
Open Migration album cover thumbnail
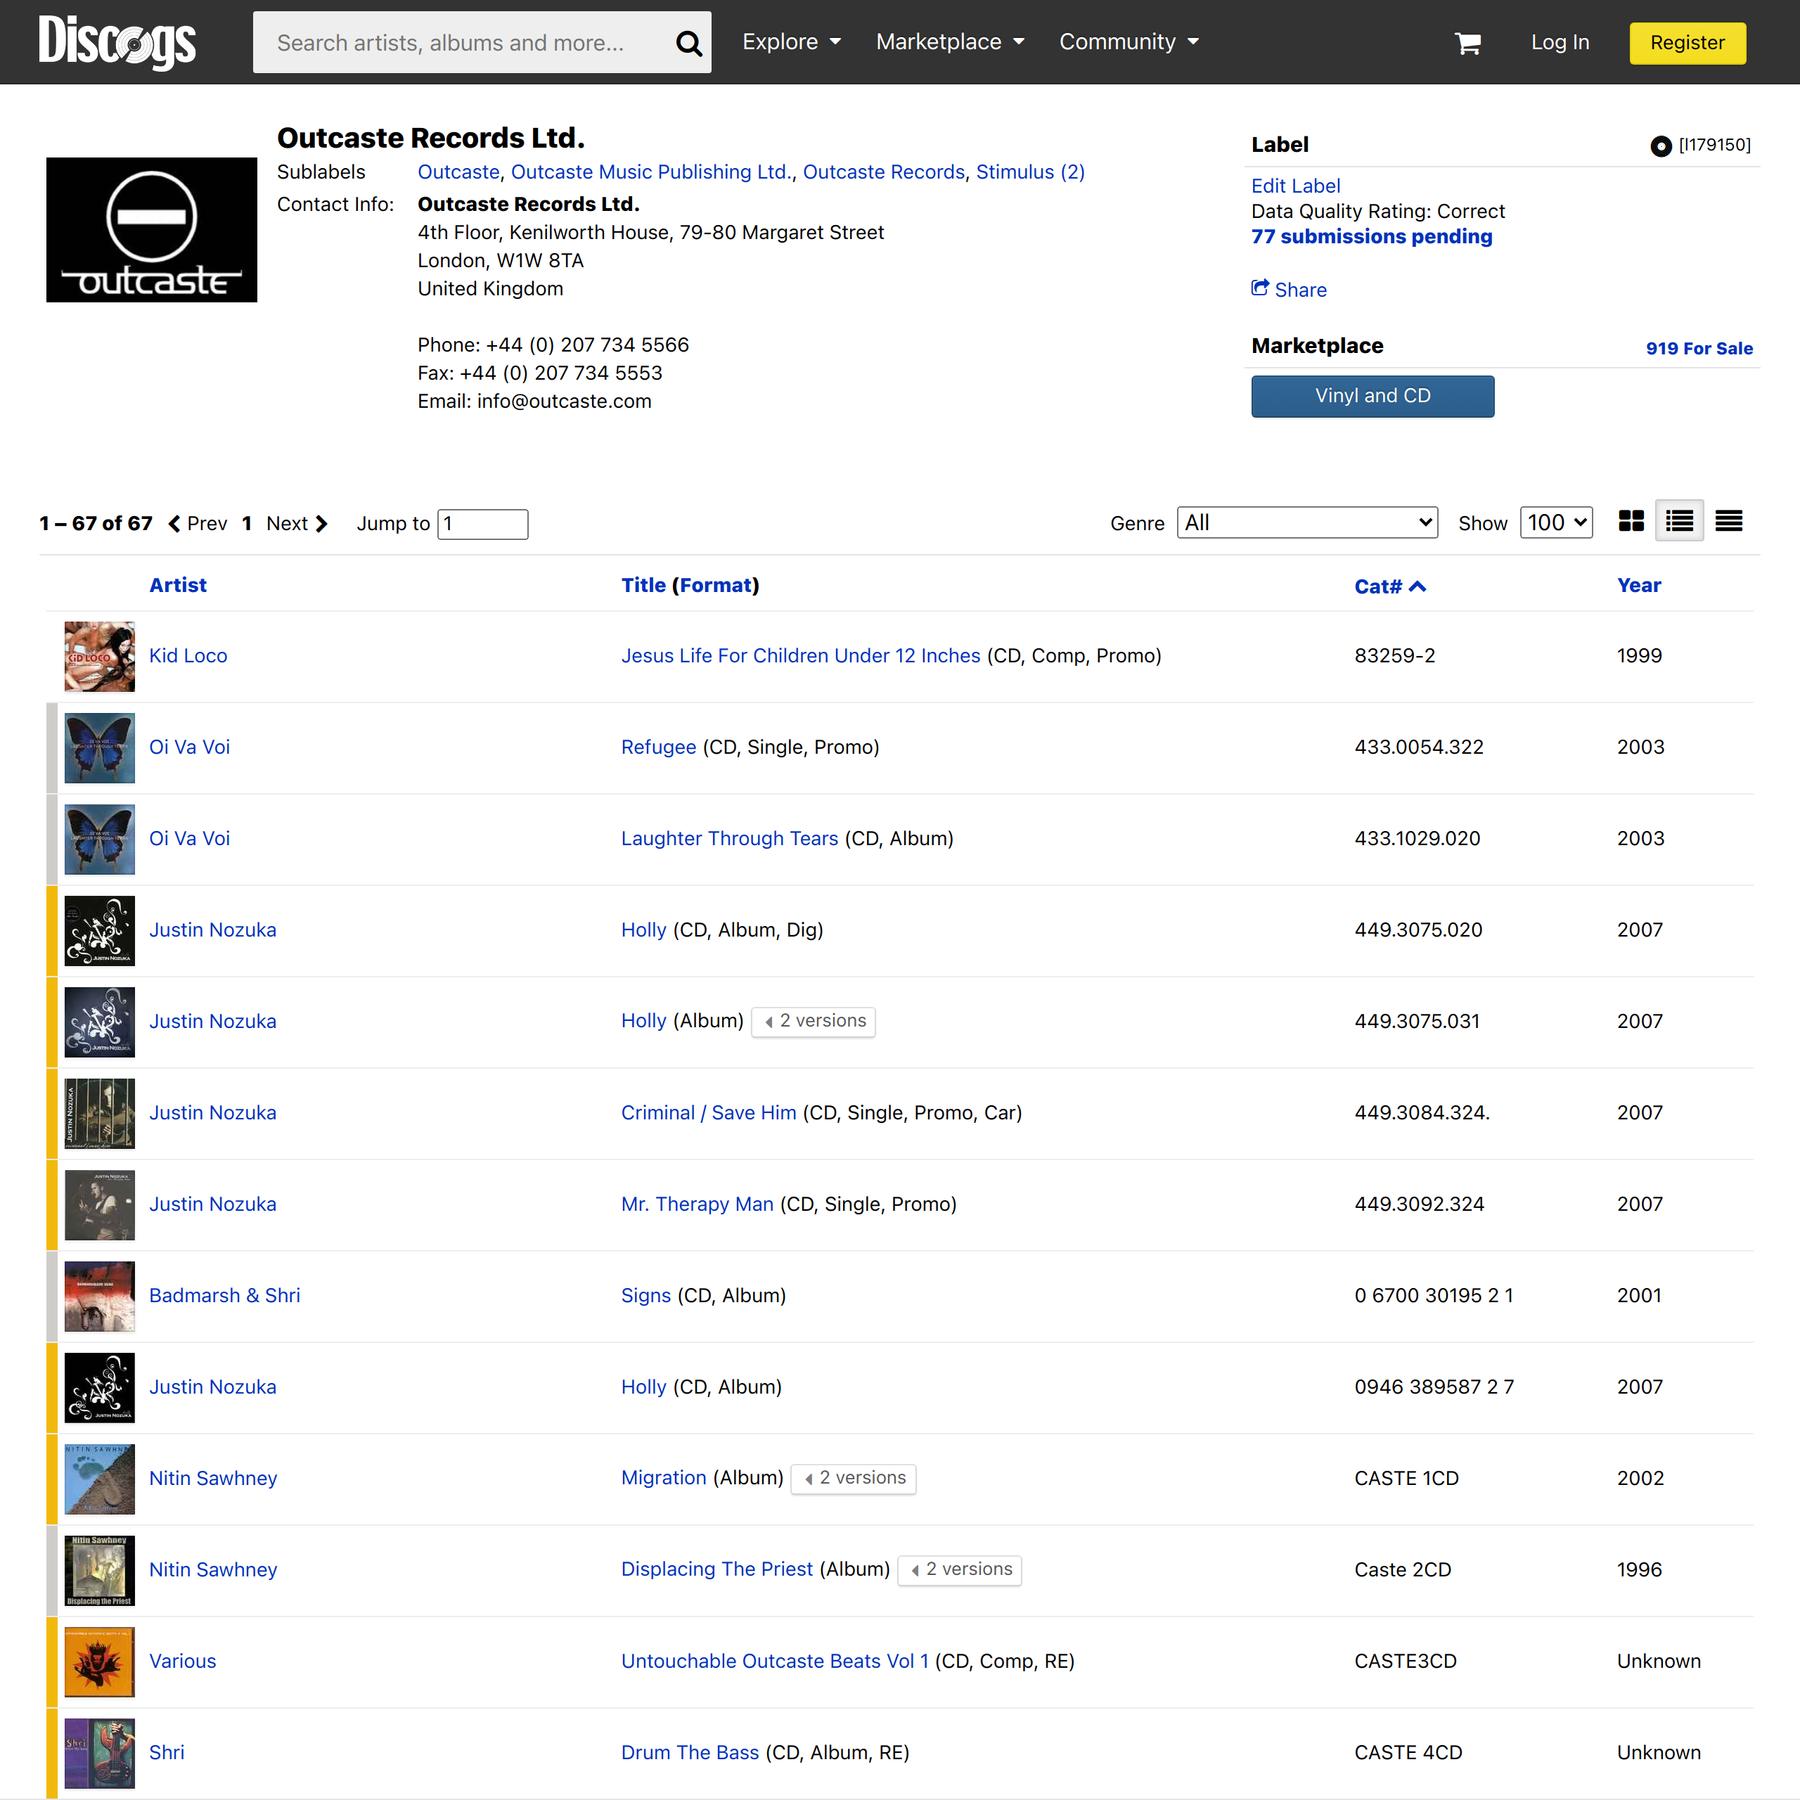click(99, 1479)
